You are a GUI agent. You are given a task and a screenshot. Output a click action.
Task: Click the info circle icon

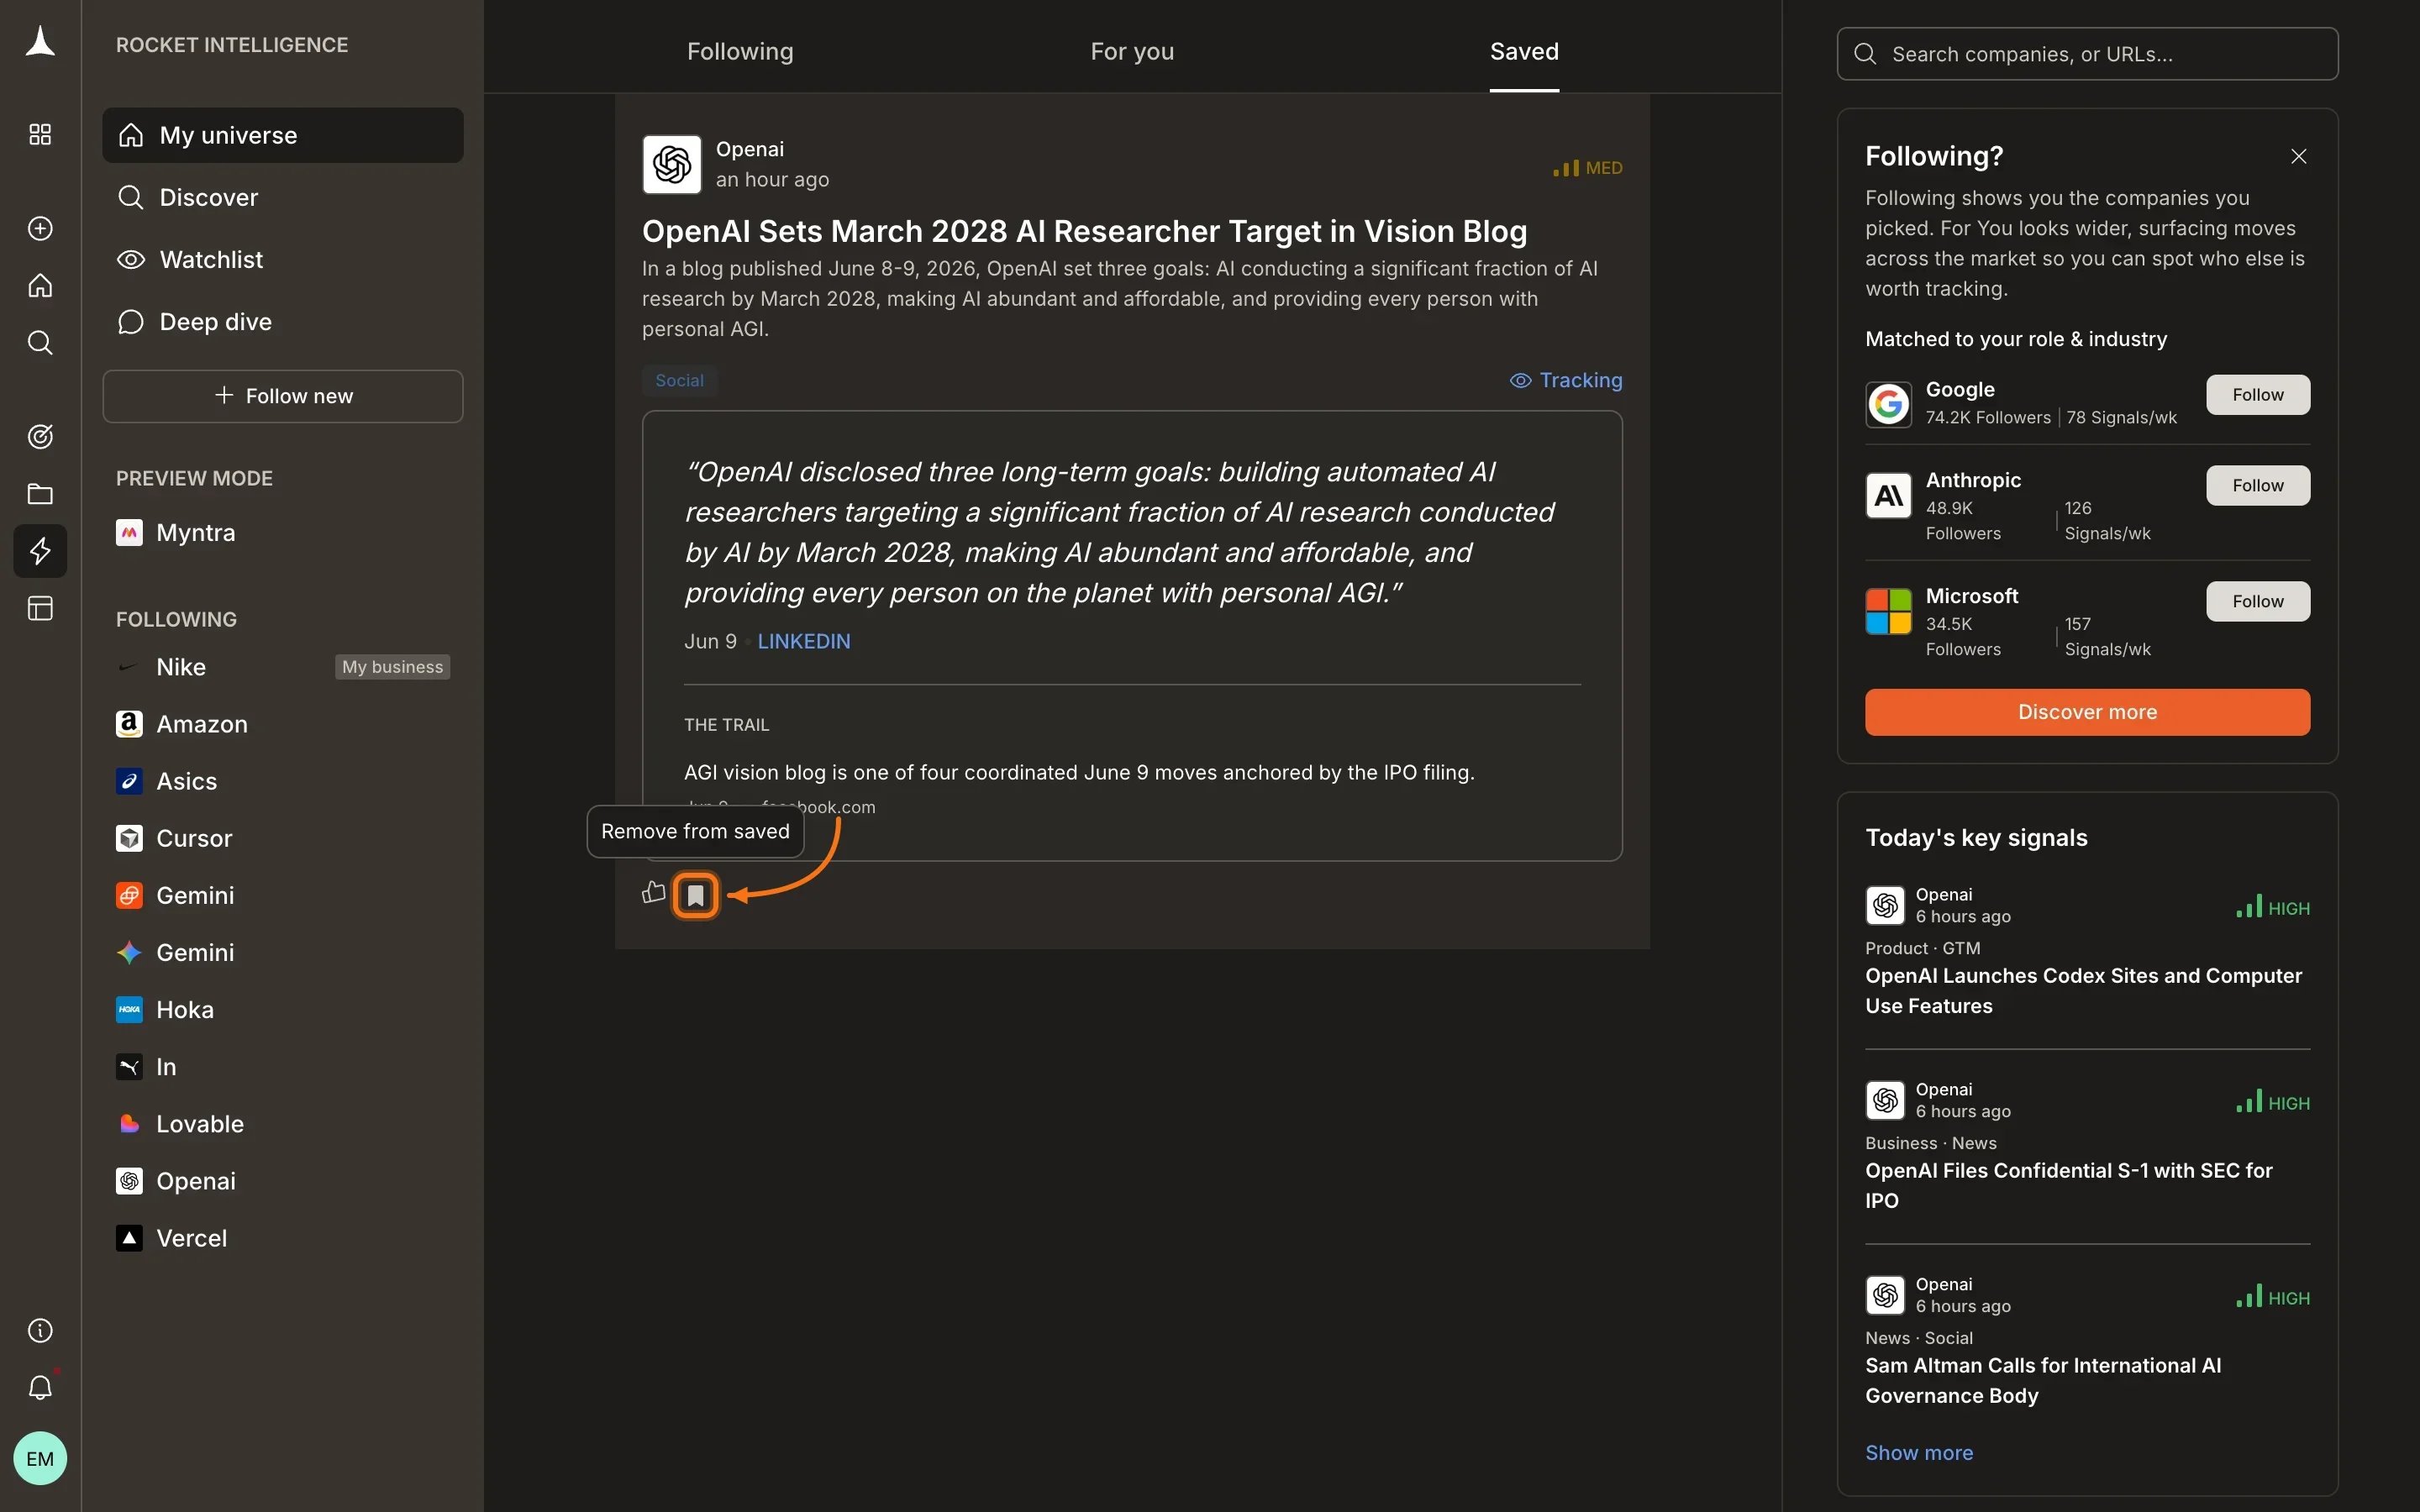coord(40,1330)
